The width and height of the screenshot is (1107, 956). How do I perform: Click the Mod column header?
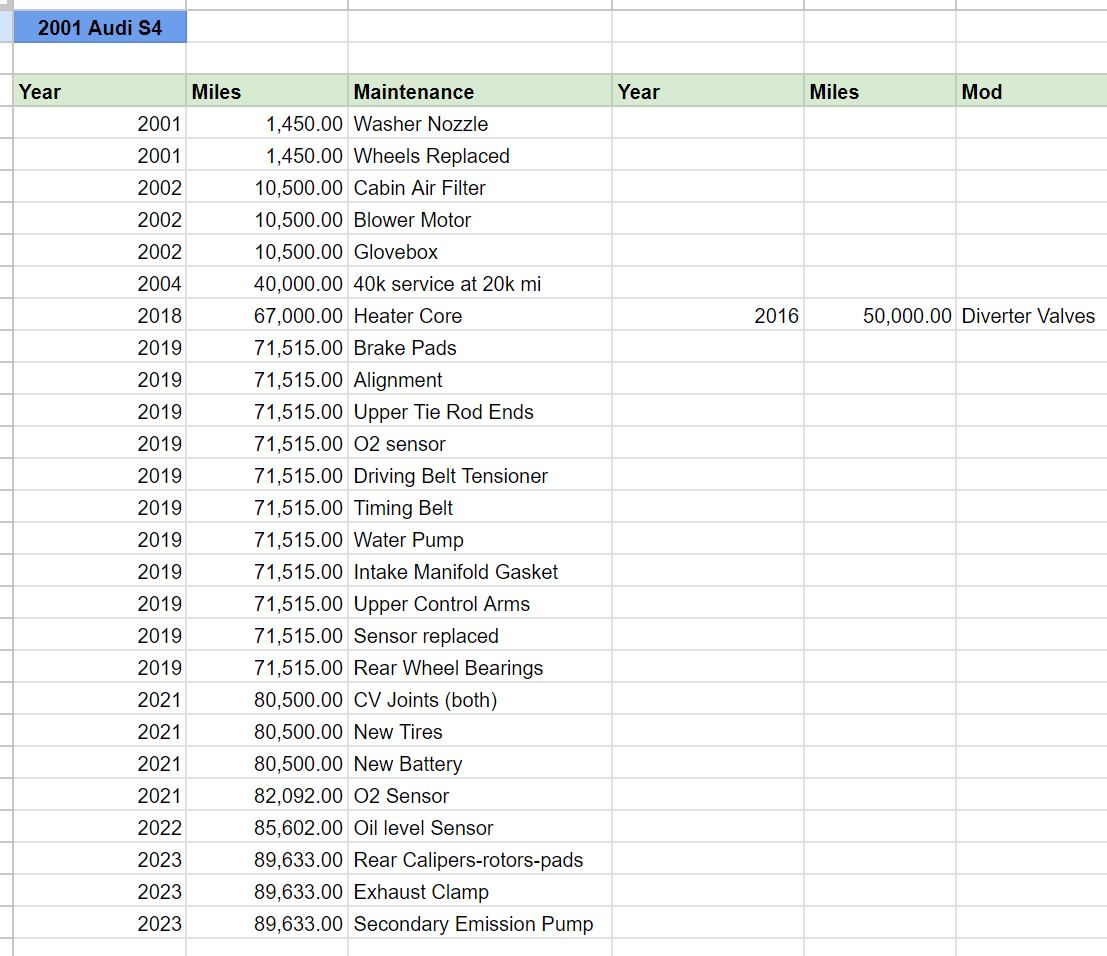(x=1031, y=91)
